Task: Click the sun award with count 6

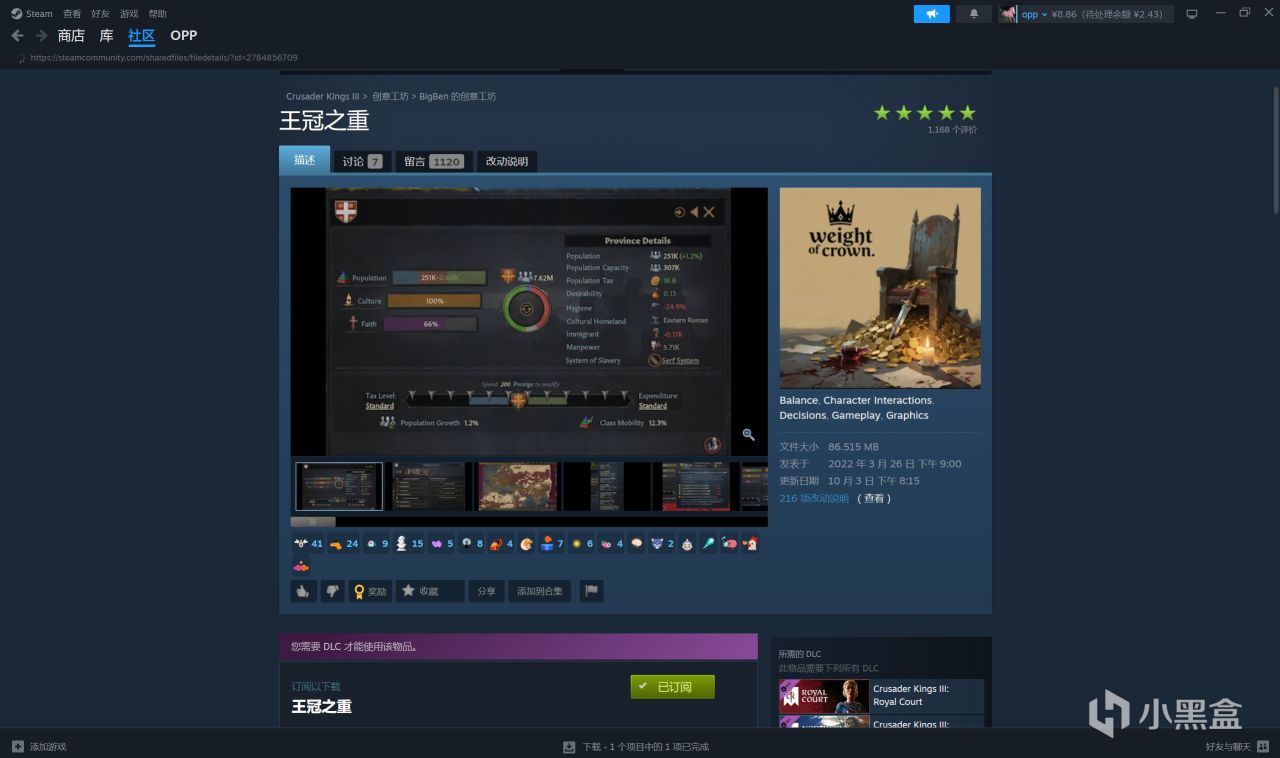Action: (581, 544)
